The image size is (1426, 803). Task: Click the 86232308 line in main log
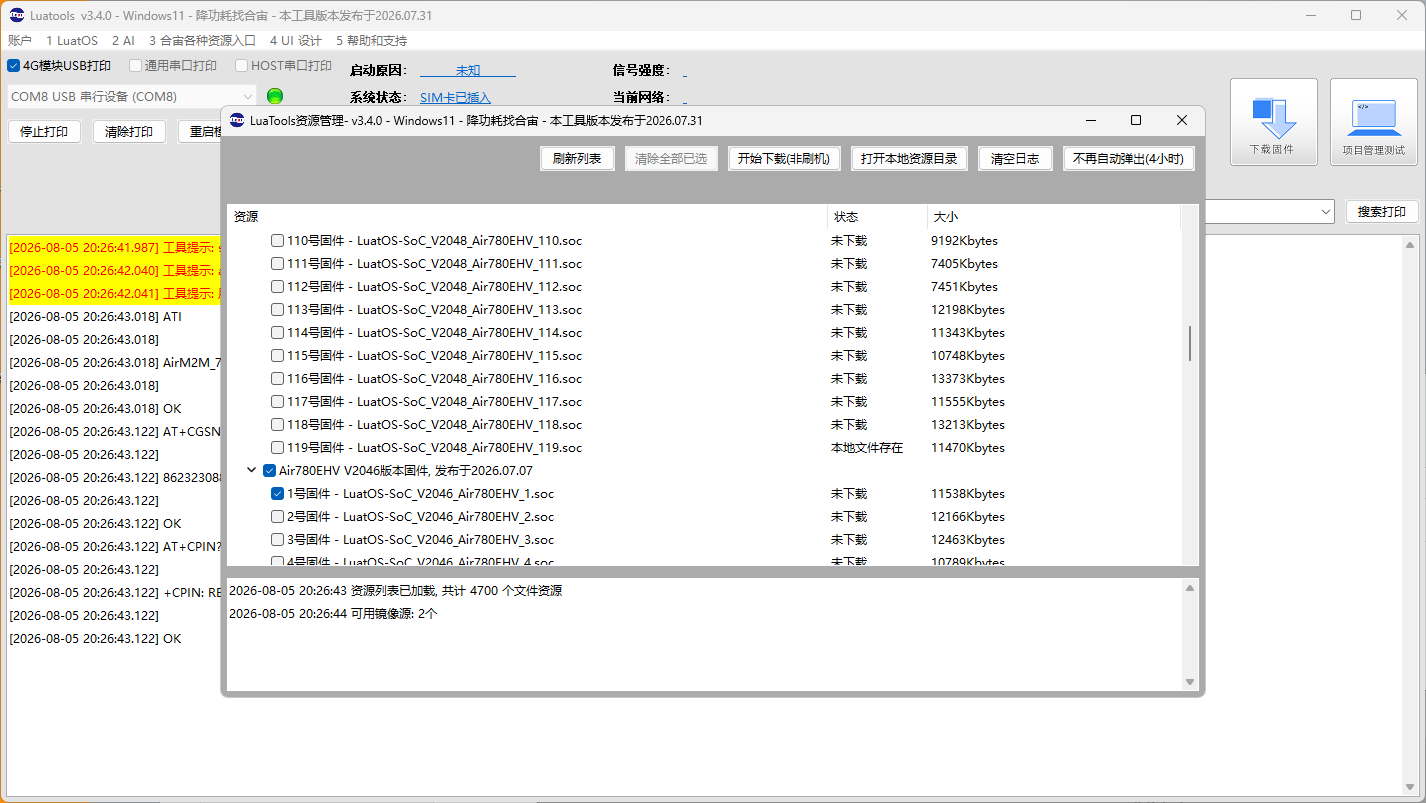click(x=115, y=477)
